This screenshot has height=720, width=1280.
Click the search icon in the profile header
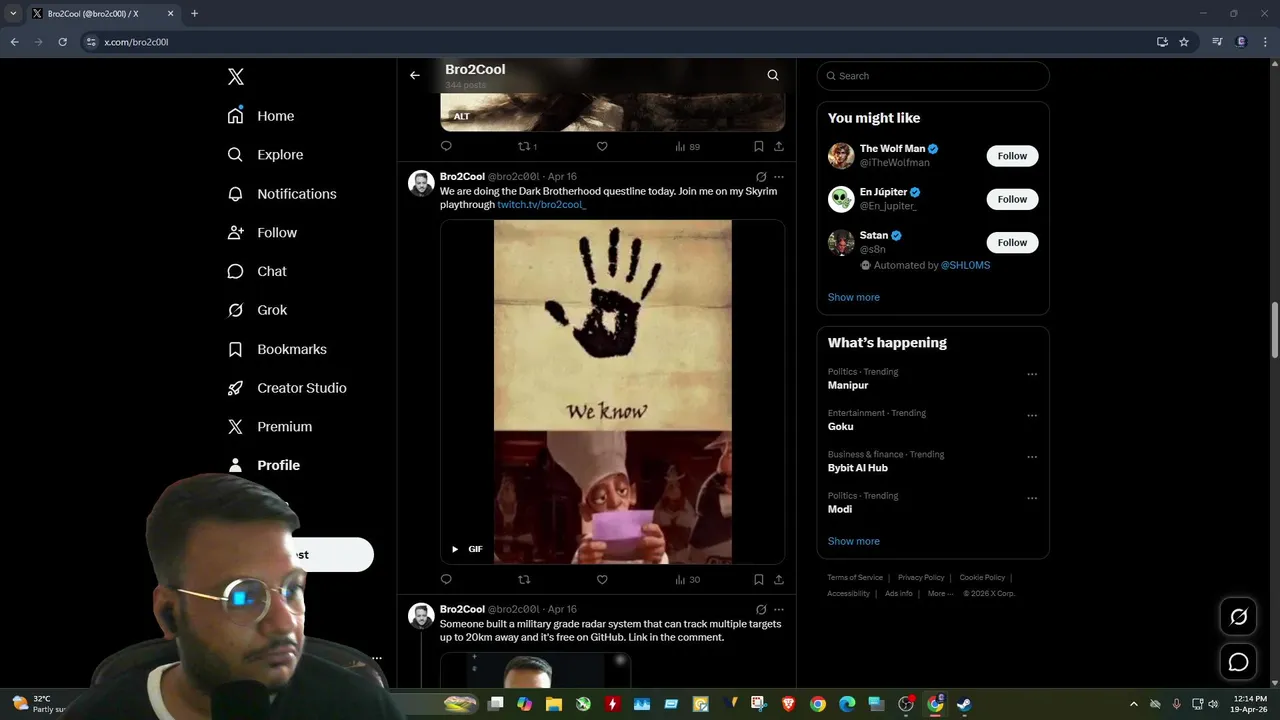[x=773, y=75]
